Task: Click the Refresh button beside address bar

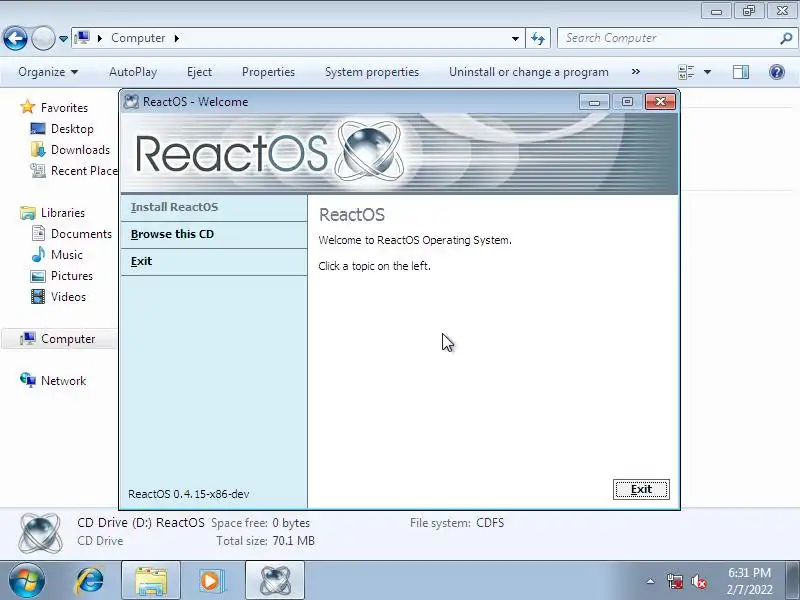Action: click(538, 38)
